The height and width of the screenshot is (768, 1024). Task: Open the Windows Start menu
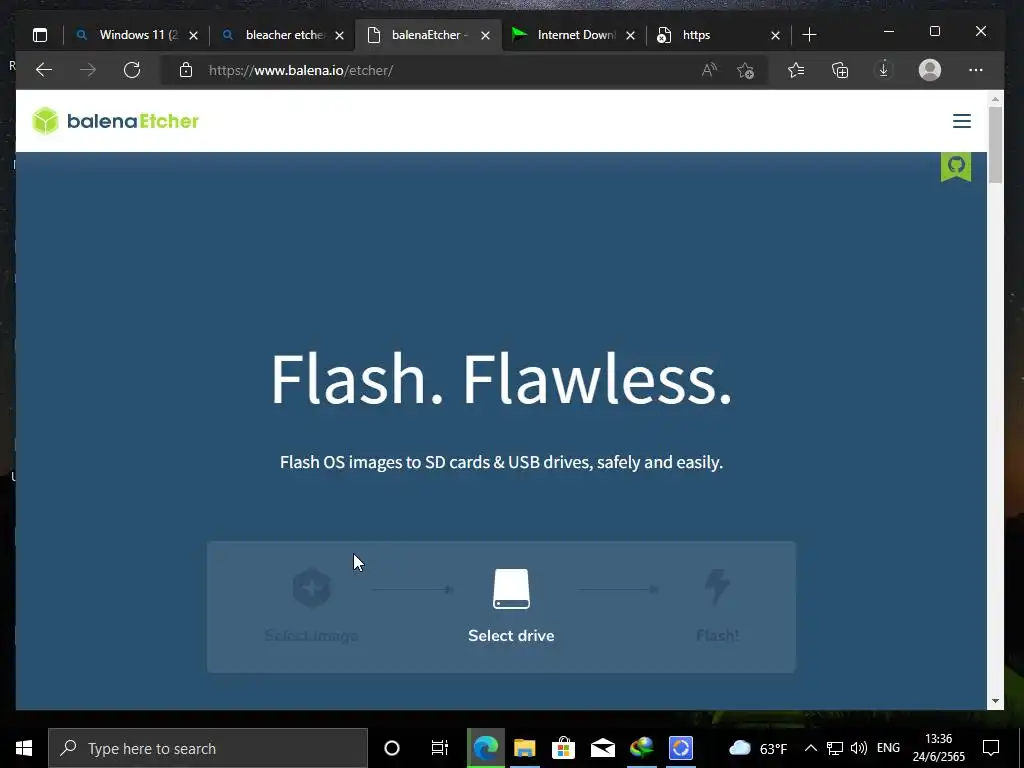click(24, 748)
